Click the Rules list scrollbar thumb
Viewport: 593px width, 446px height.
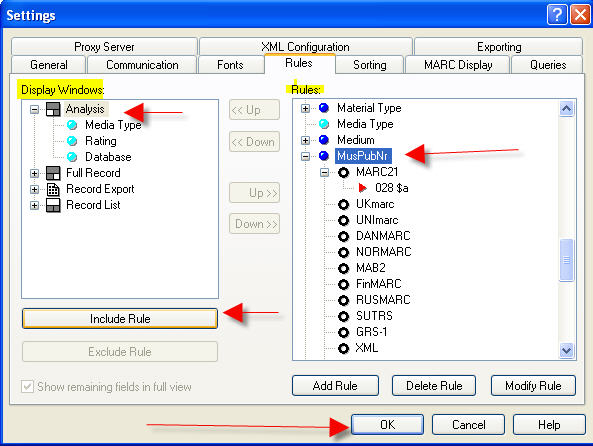[566, 260]
